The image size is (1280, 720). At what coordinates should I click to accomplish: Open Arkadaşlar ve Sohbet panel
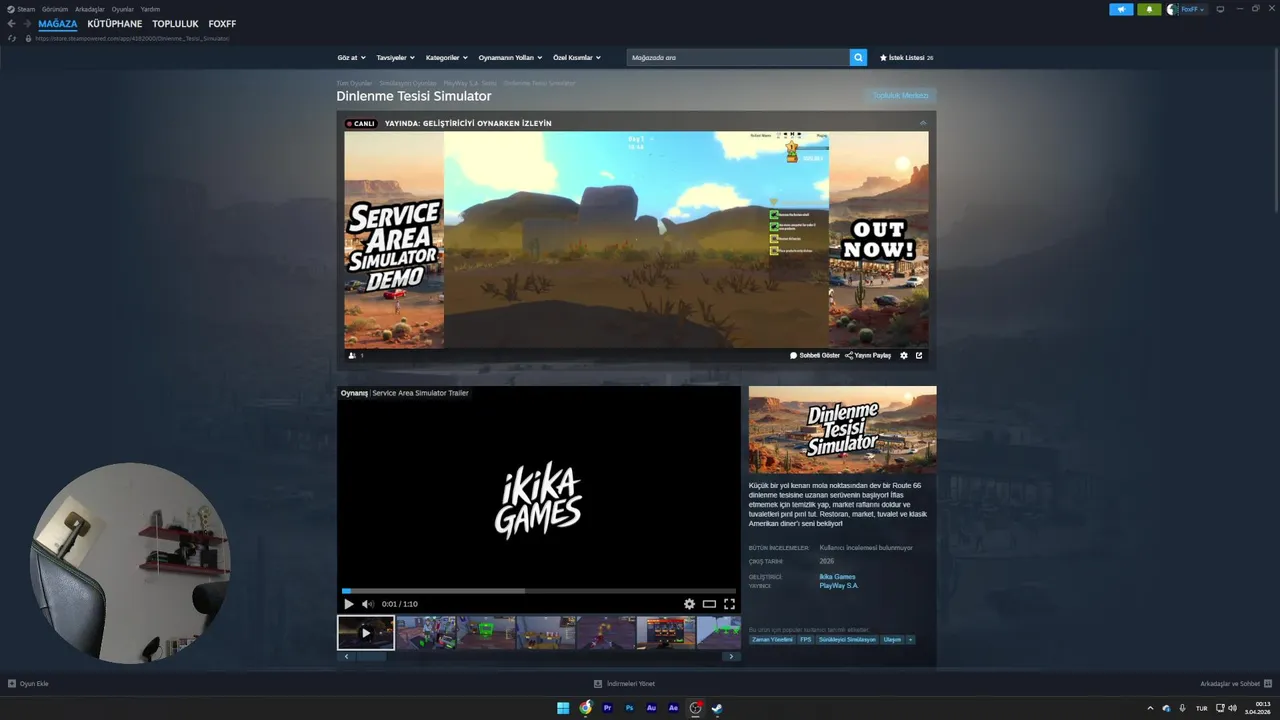point(1234,684)
